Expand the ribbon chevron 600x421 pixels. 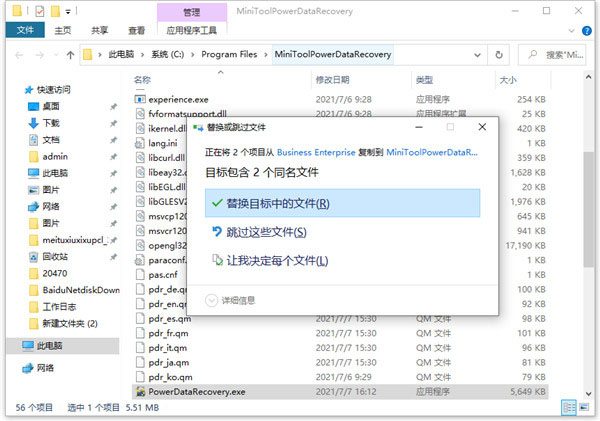point(571,31)
